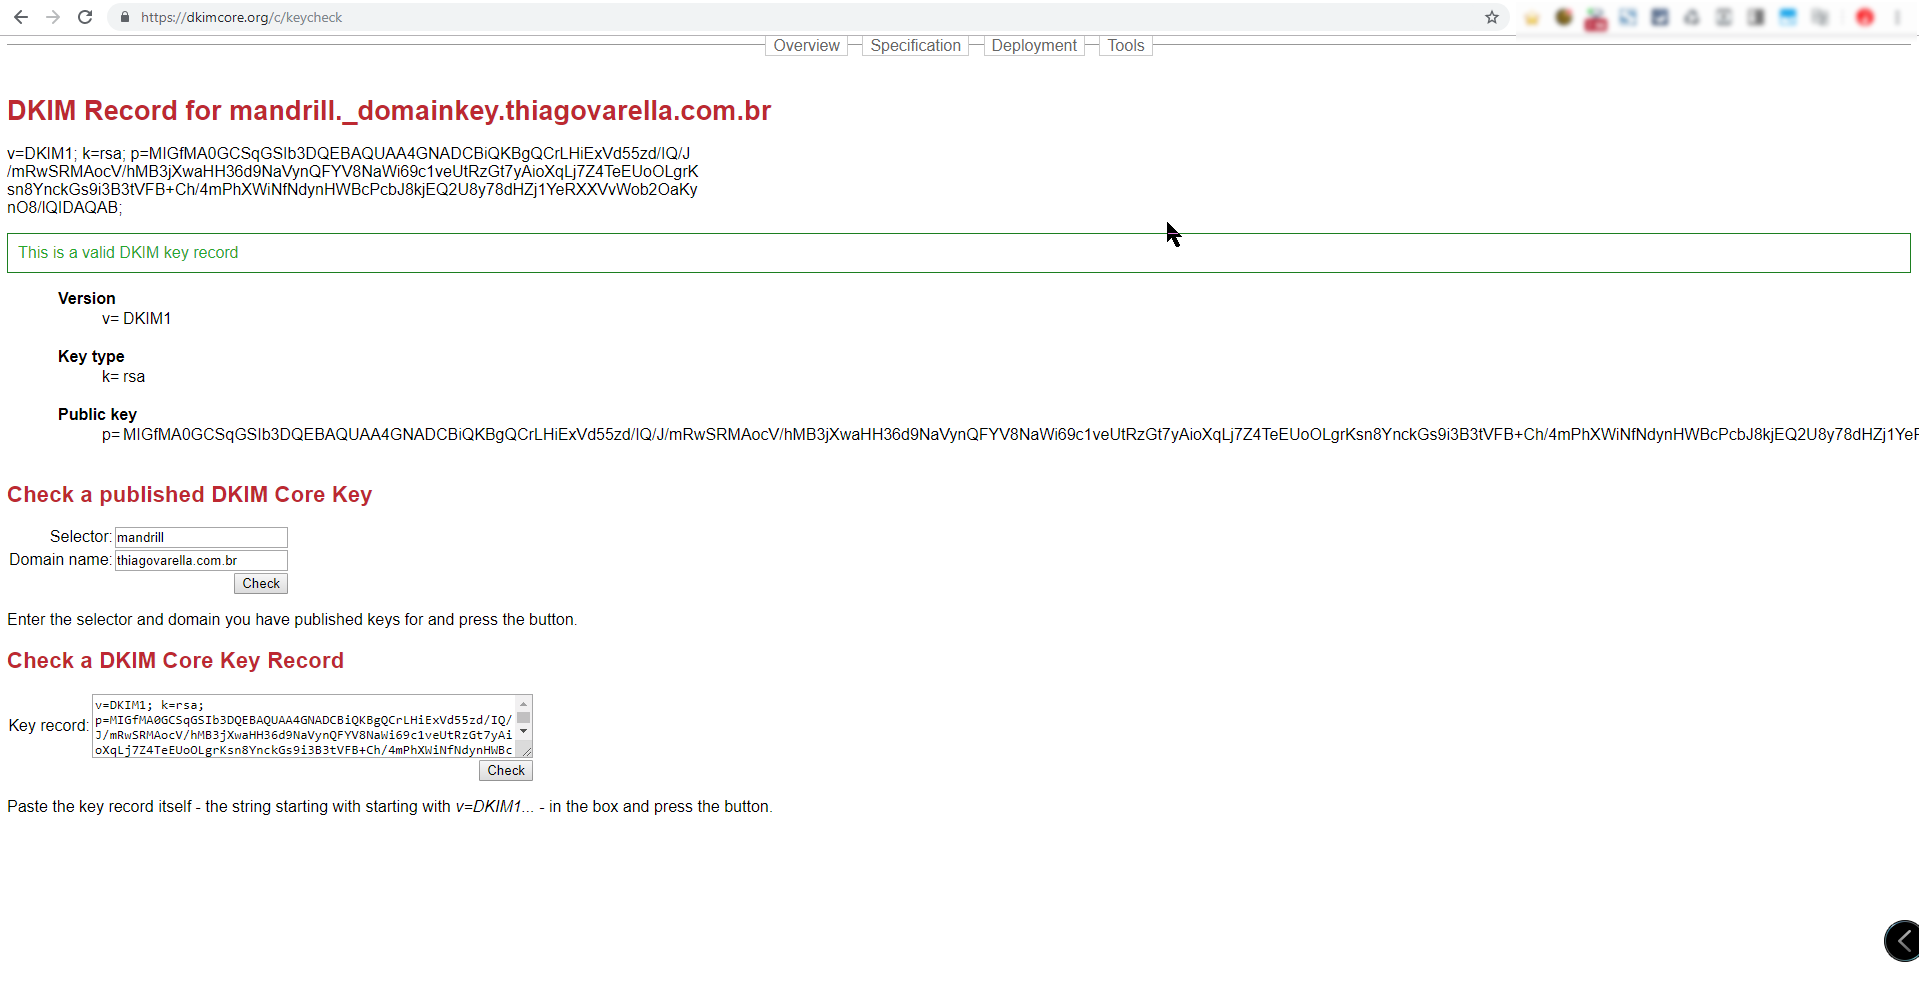This screenshot has height=988, width=1919.
Task: Click the Public key label
Action: coord(97,414)
